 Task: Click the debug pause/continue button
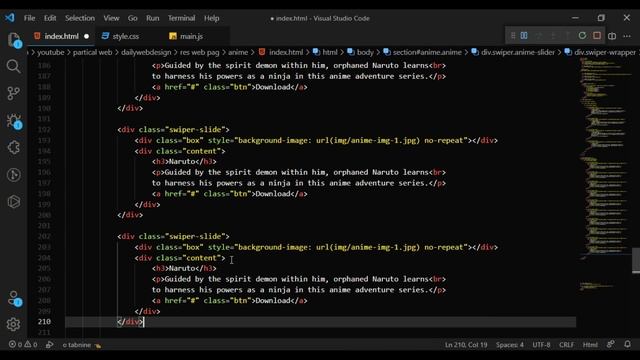point(524,36)
